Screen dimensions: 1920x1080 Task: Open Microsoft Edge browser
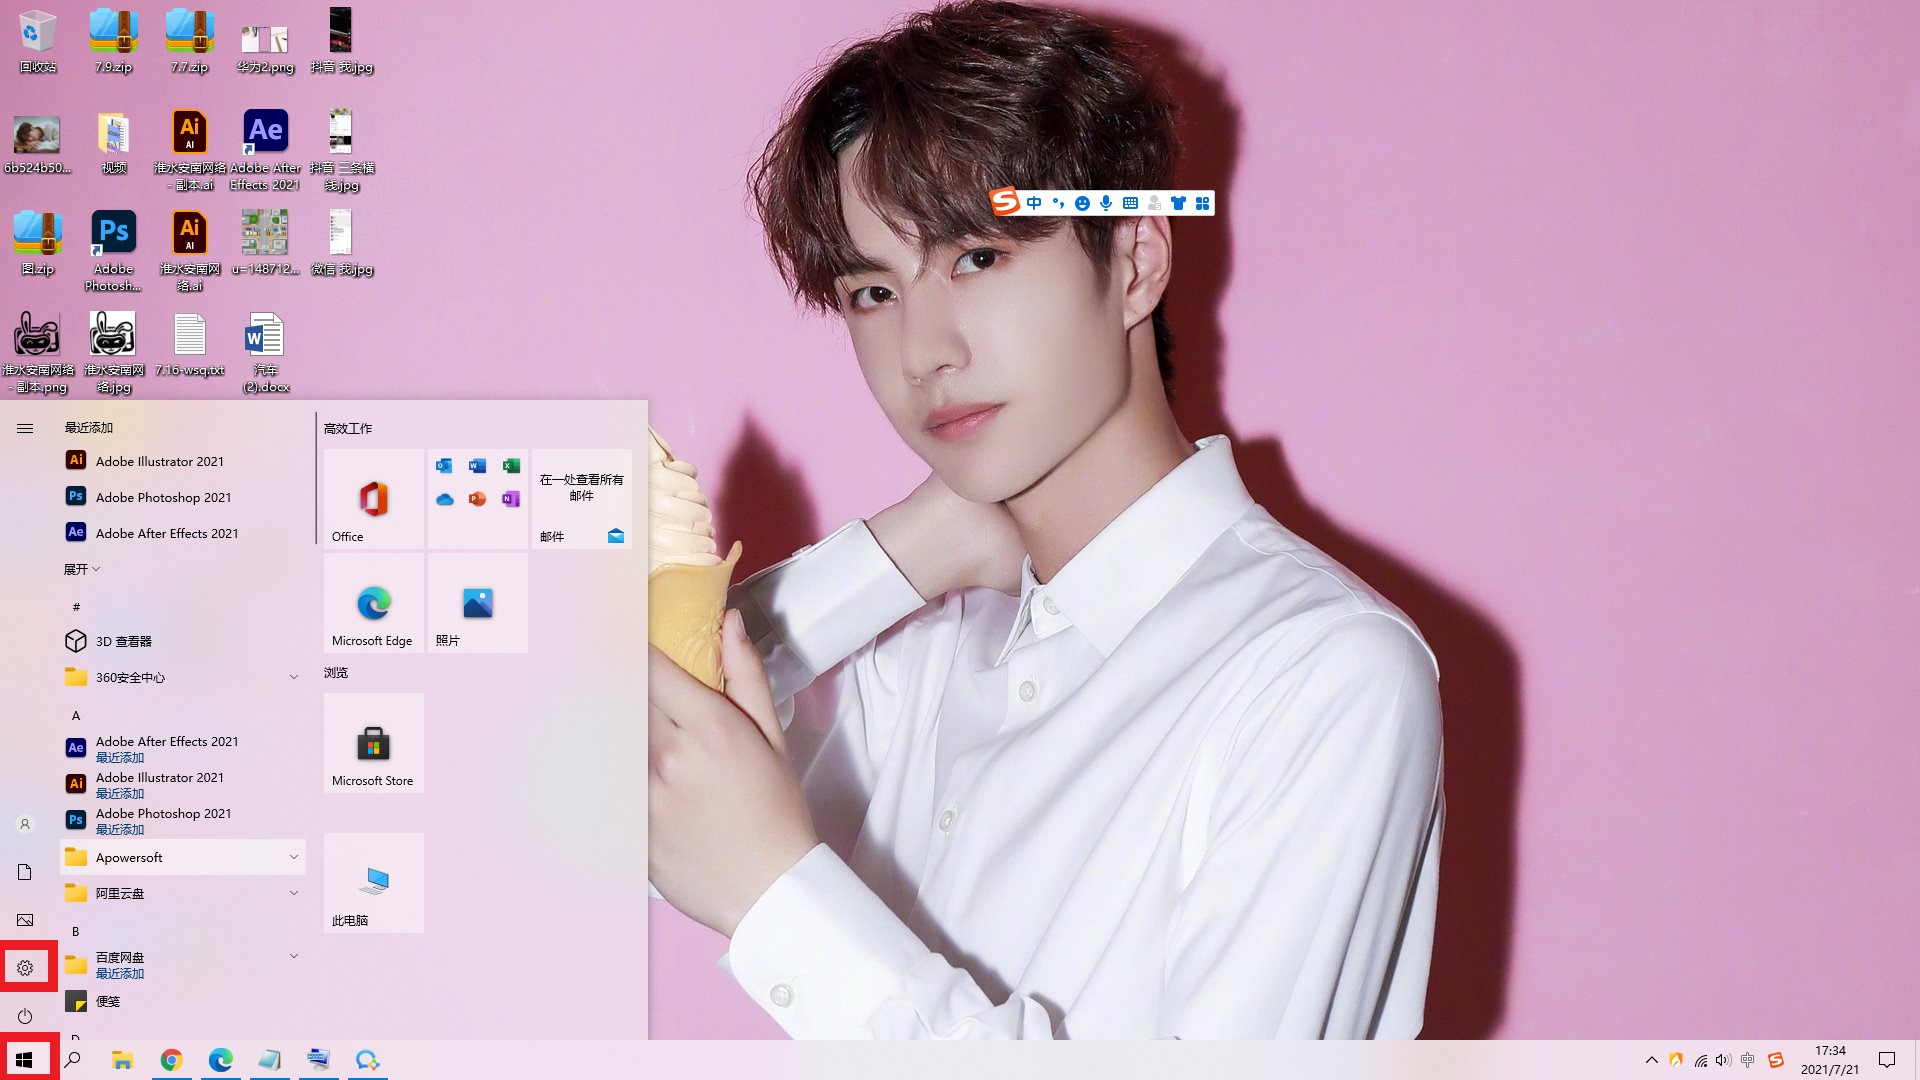[x=372, y=603]
